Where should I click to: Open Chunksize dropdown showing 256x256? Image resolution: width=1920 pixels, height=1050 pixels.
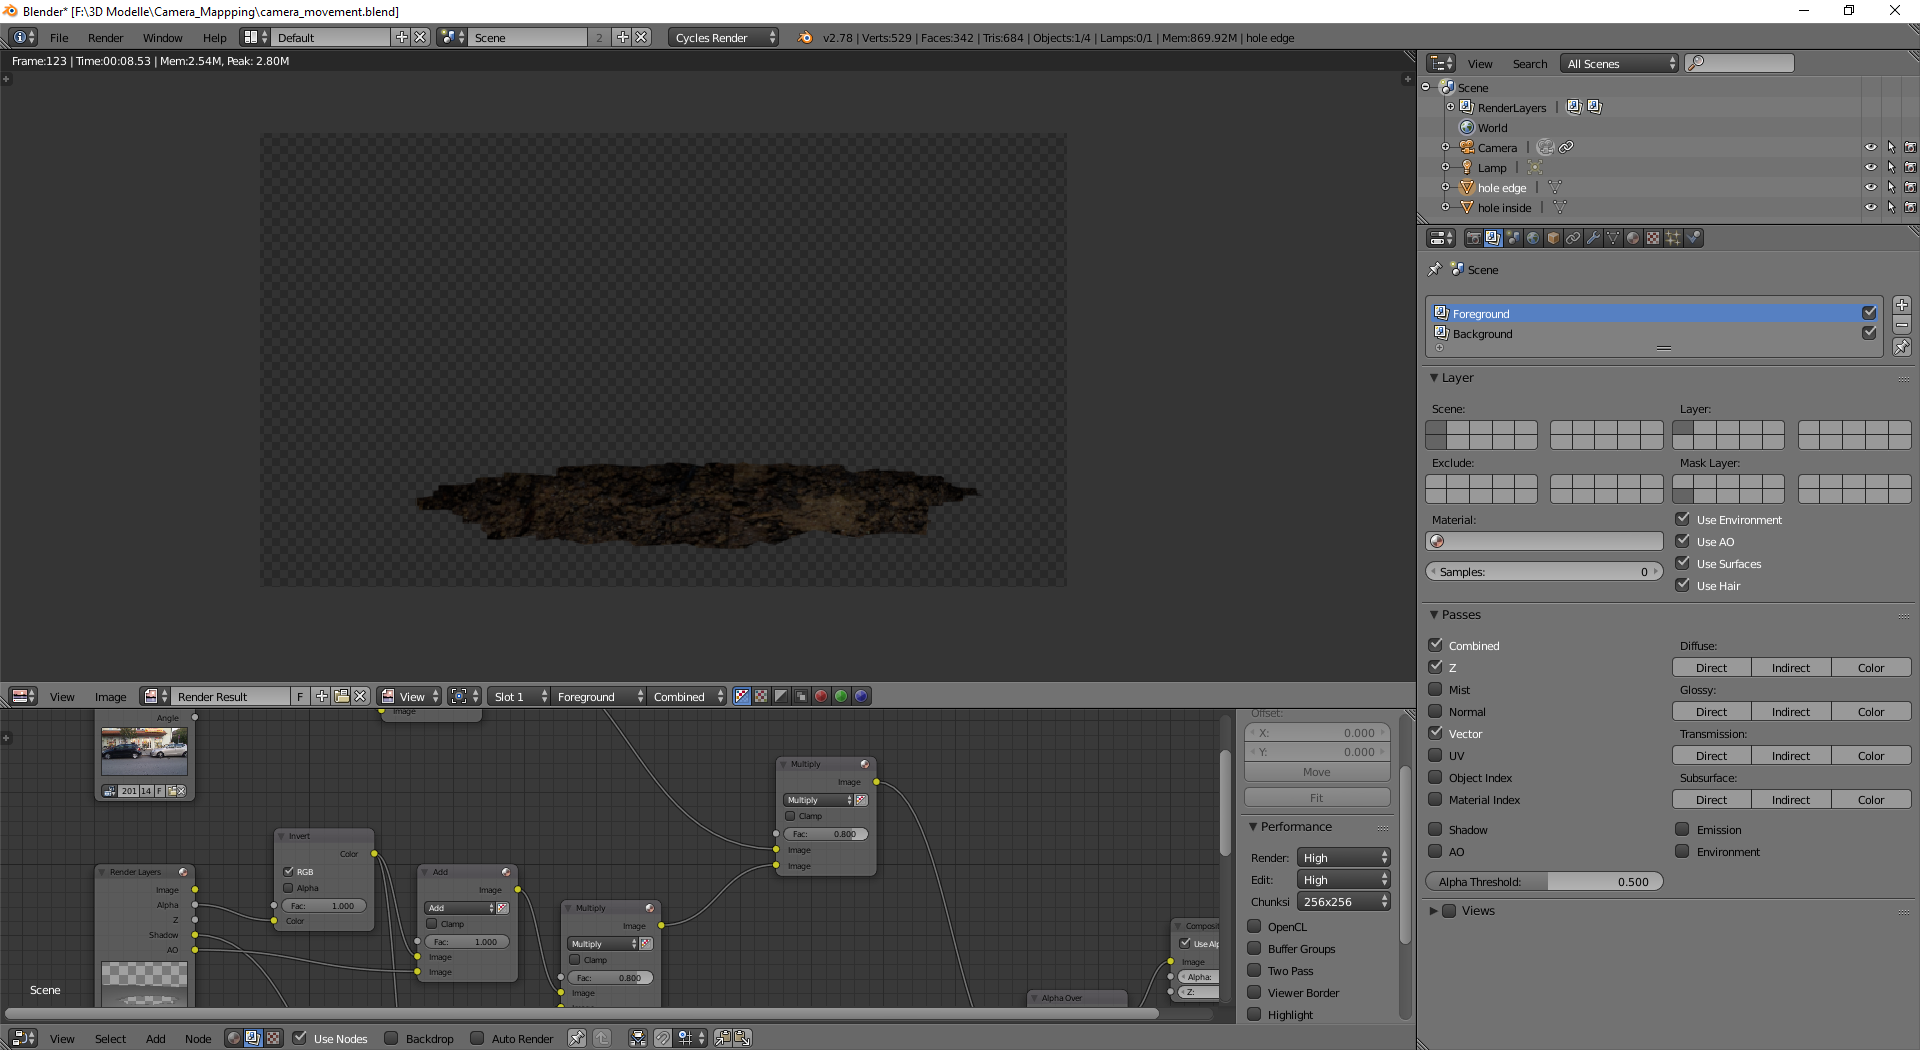1344,901
